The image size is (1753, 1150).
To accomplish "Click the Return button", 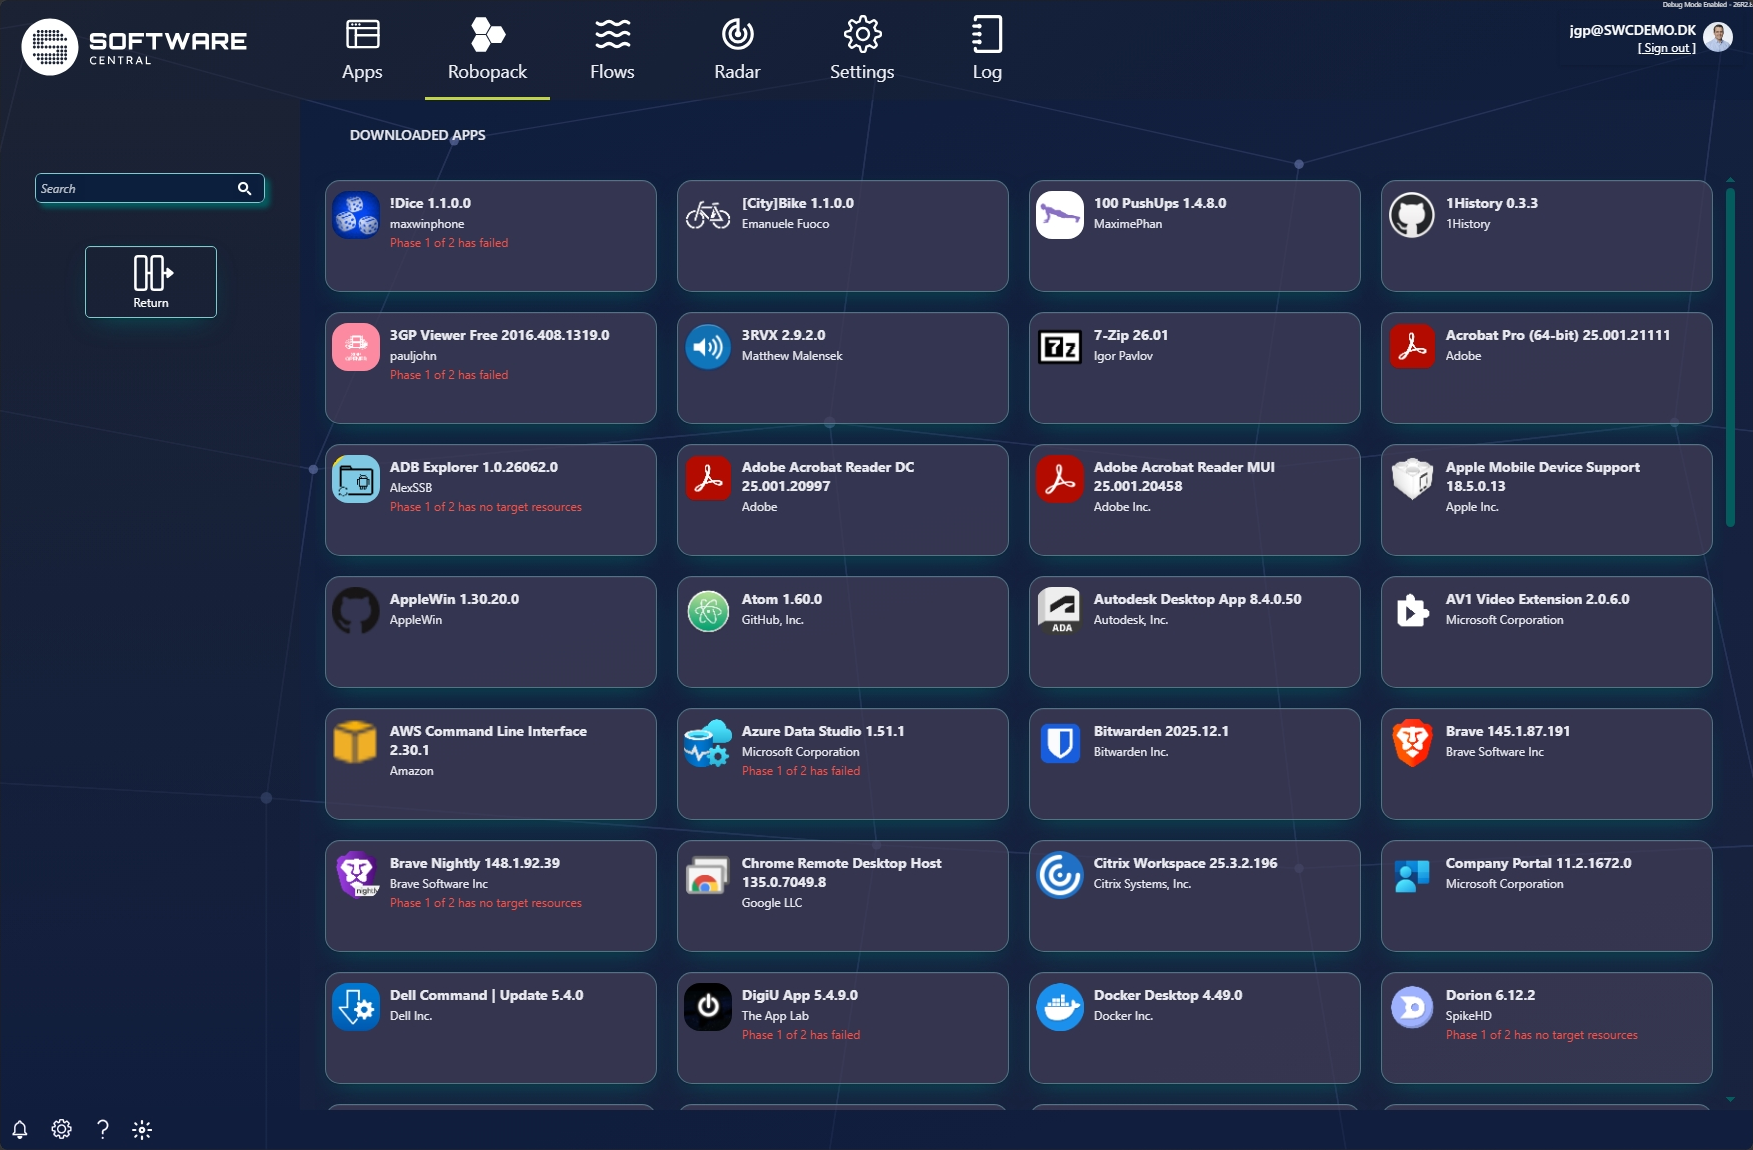I will tap(151, 282).
